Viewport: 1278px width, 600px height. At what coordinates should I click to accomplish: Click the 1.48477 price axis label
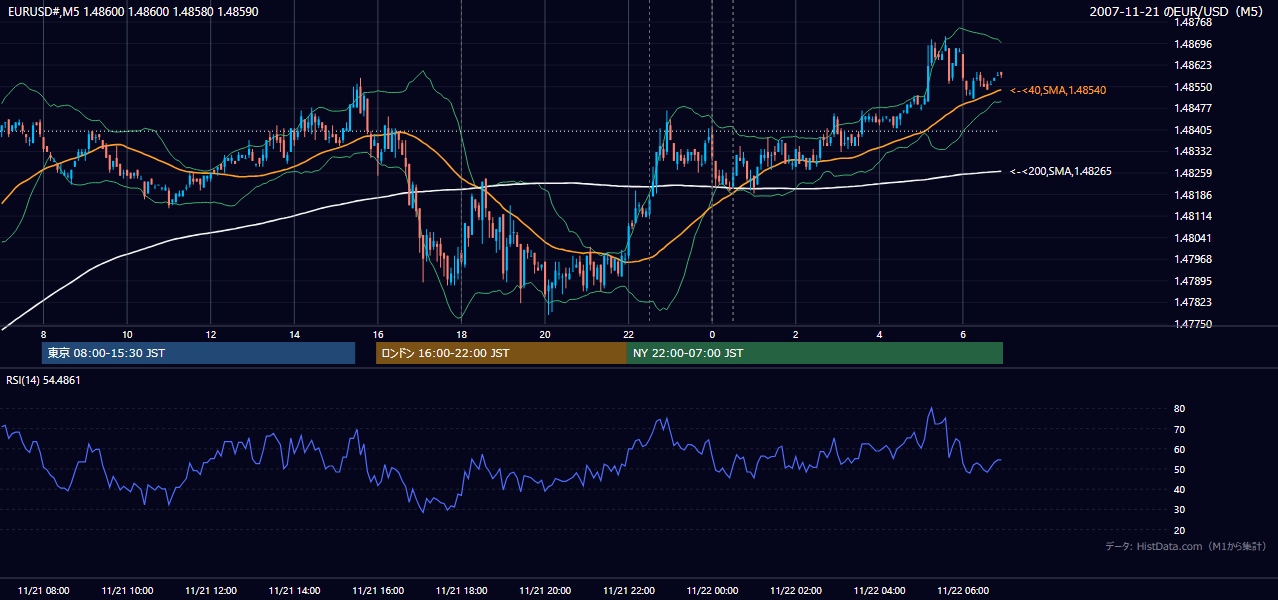pos(1195,108)
